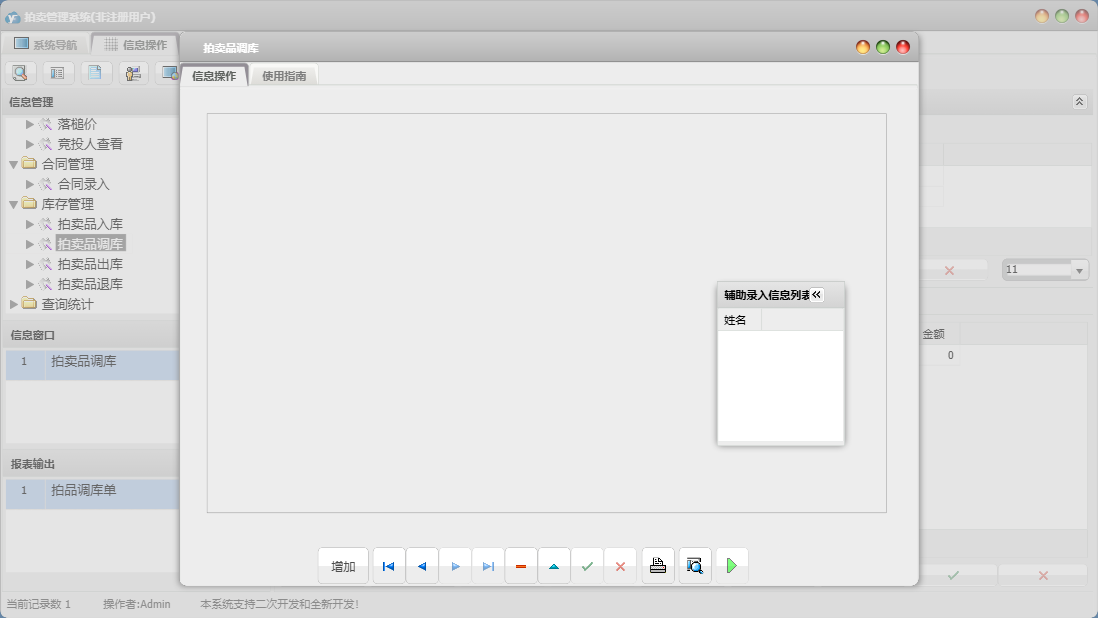Switch to the 使用指南 tab
1098x618 pixels.
284,76
